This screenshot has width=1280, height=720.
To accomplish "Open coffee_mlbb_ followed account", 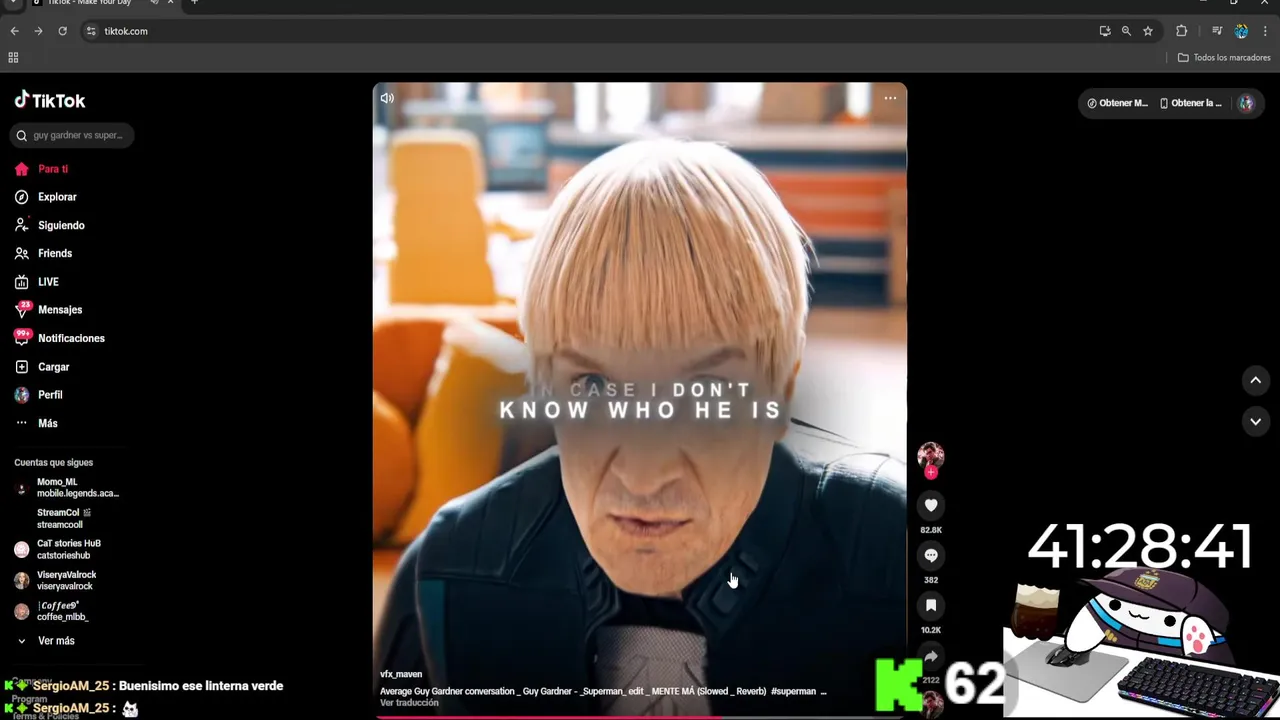I will 55,611.
